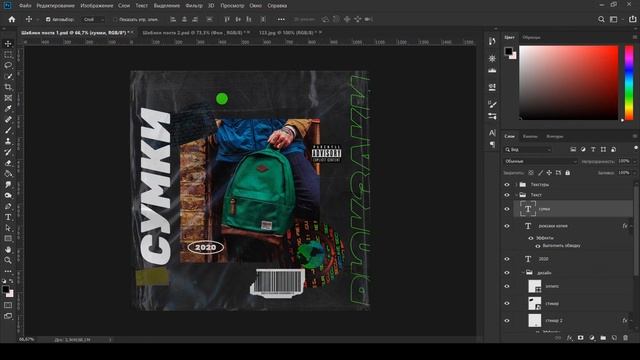Switch to the Каналы tab

(530, 136)
